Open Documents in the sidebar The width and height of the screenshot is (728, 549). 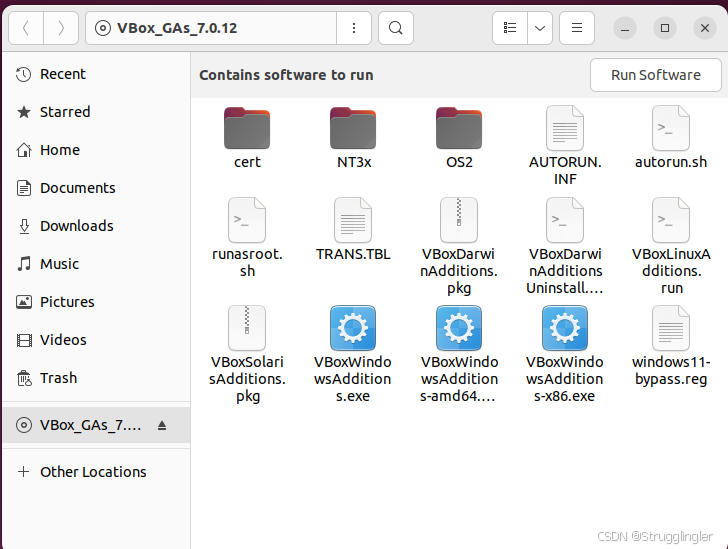[96, 188]
